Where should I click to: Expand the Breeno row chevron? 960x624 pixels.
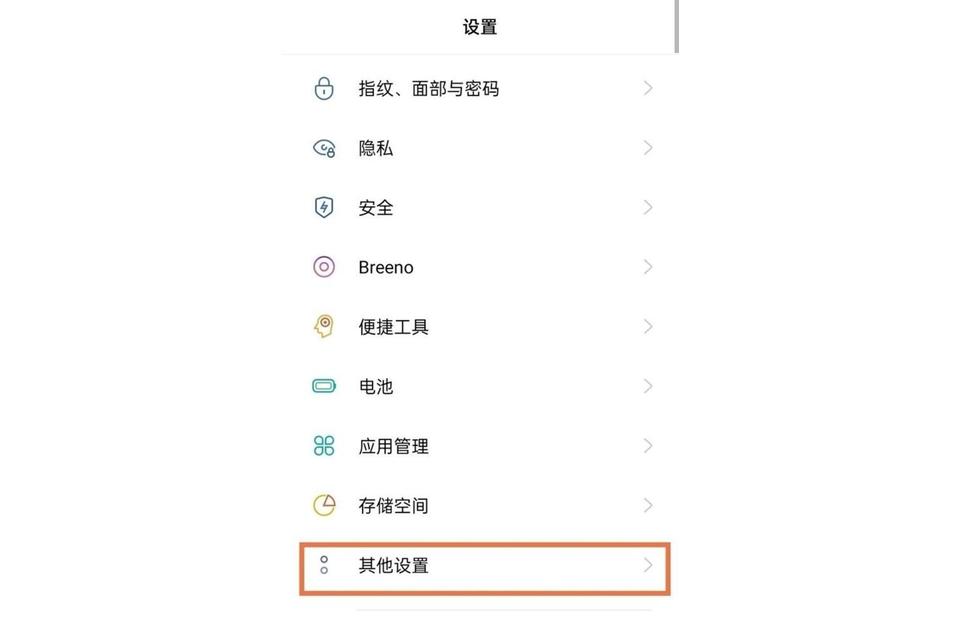(648, 267)
